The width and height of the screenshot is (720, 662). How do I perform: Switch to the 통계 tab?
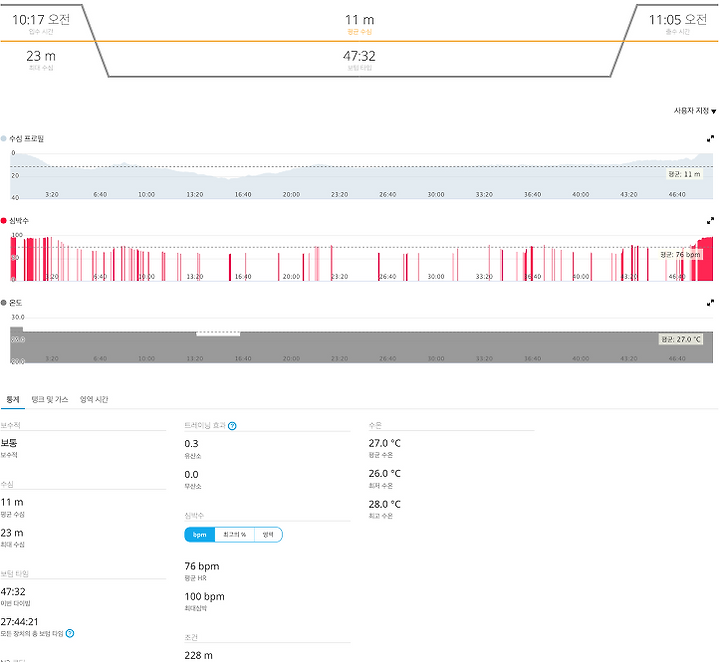tap(13, 399)
